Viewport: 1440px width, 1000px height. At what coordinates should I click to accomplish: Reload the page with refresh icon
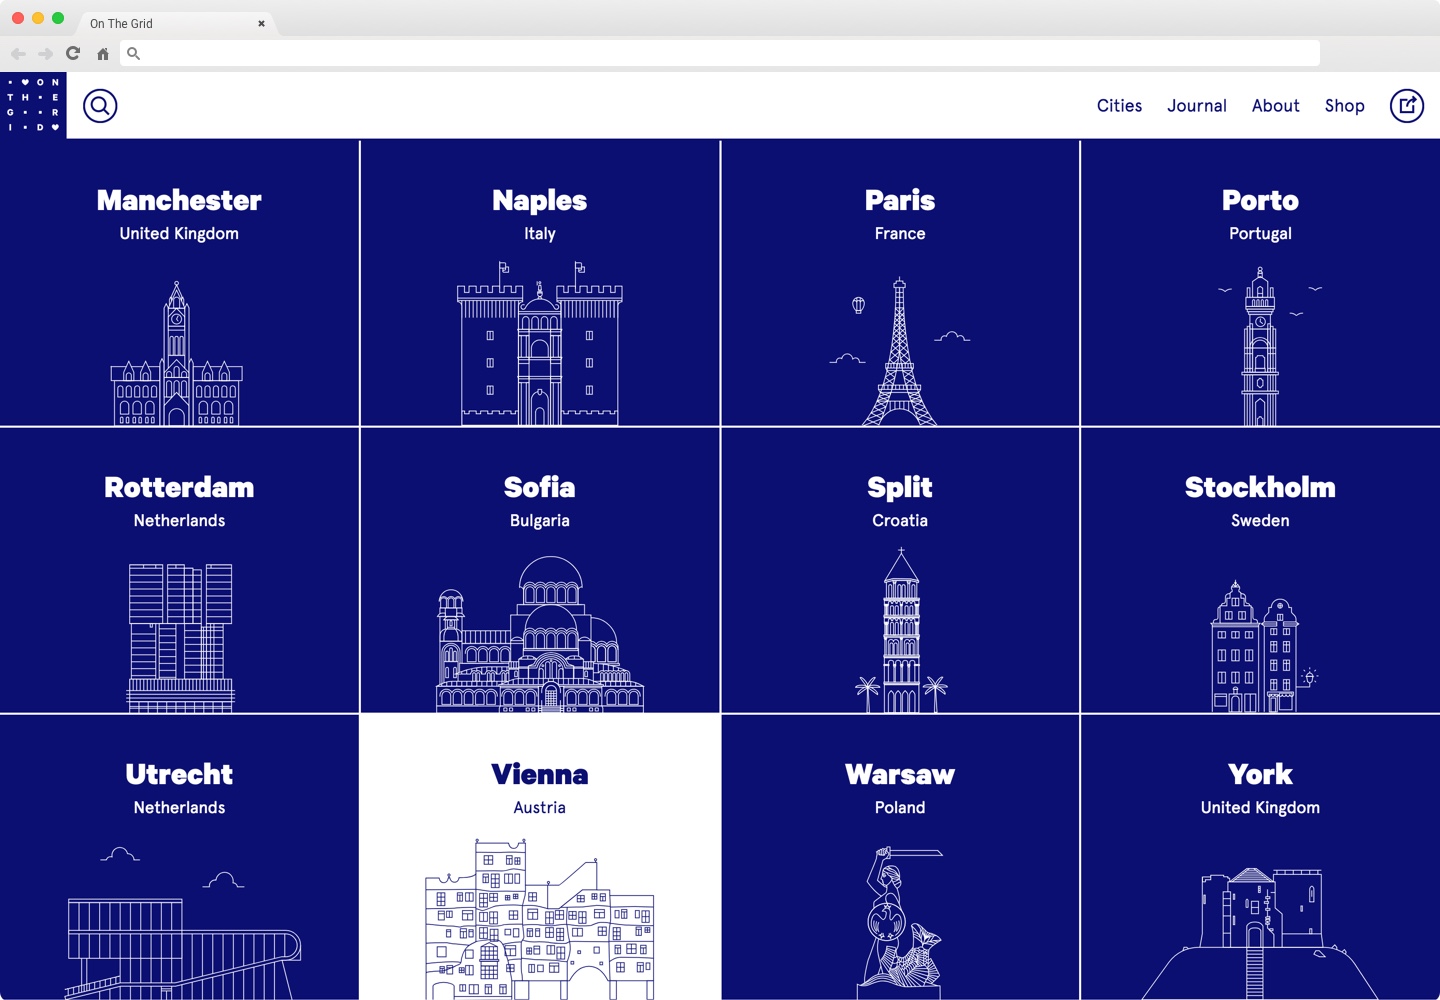pos(73,53)
